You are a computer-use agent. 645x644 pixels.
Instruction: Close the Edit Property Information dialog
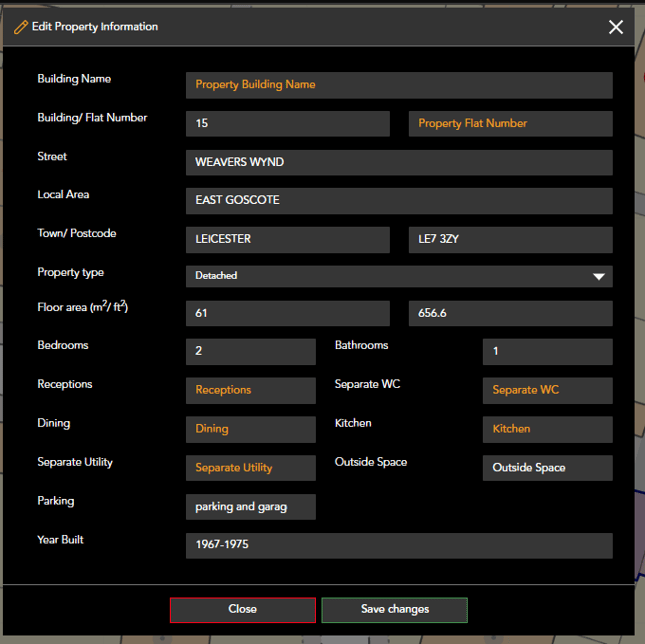(616, 27)
